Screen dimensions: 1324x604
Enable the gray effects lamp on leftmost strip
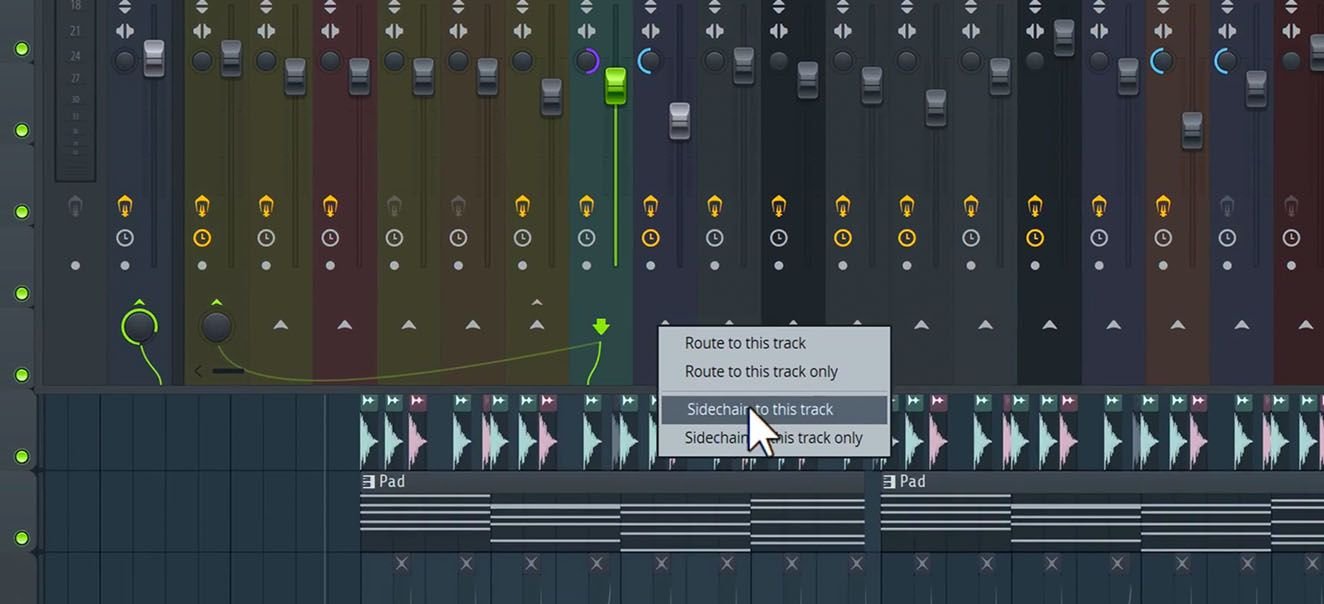(75, 207)
